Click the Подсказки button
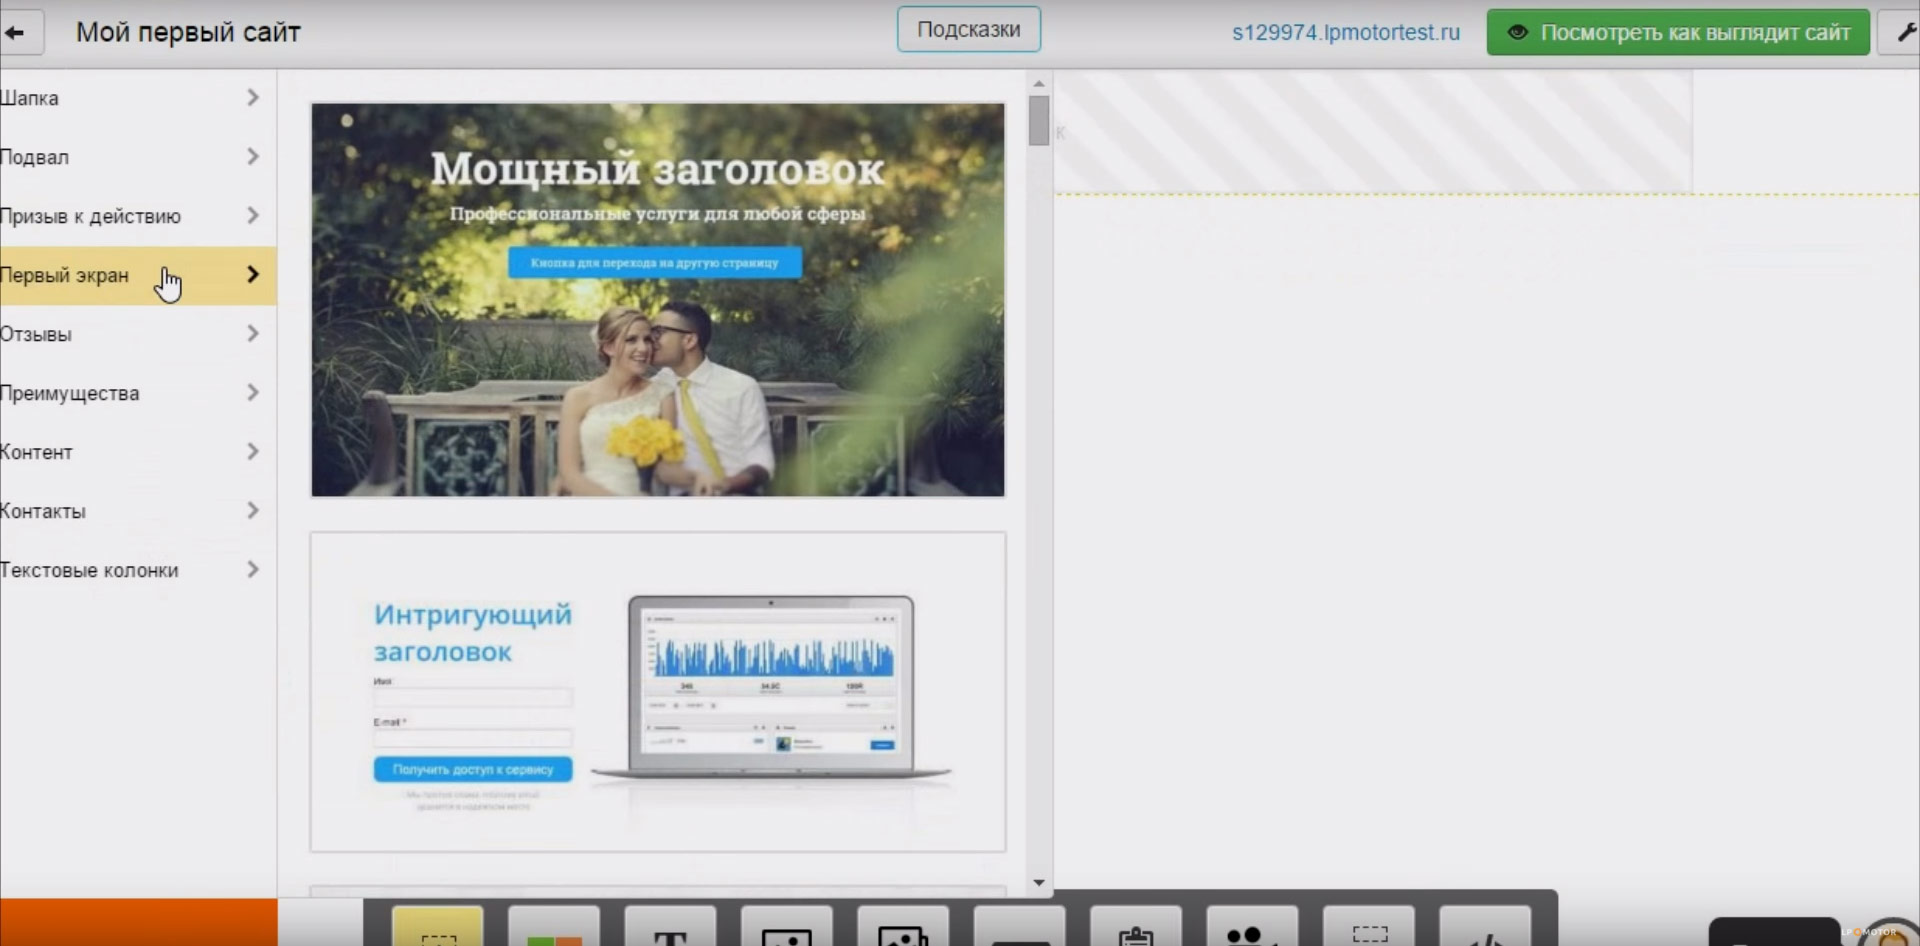1920x946 pixels. (x=968, y=30)
